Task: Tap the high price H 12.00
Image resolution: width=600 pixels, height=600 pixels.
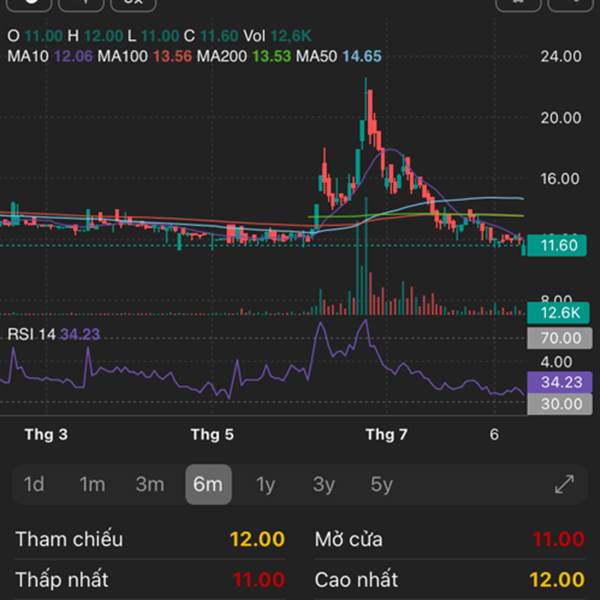Action: pos(95,36)
